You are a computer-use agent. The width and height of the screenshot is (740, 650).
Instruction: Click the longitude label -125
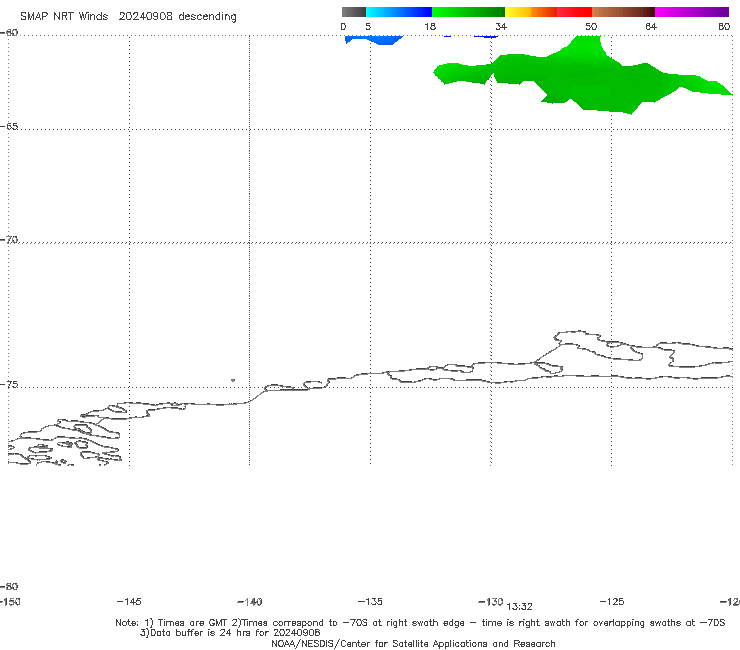coord(612,601)
